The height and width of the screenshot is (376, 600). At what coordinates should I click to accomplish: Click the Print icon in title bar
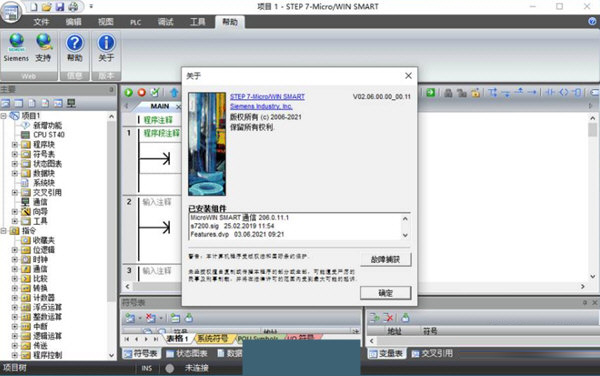click(x=73, y=7)
